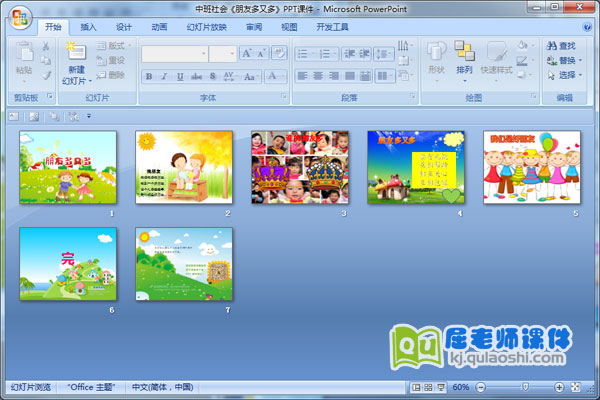Start slideshow from status bar icon
Screen dimensions: 600x400
(x=441, y=386)
